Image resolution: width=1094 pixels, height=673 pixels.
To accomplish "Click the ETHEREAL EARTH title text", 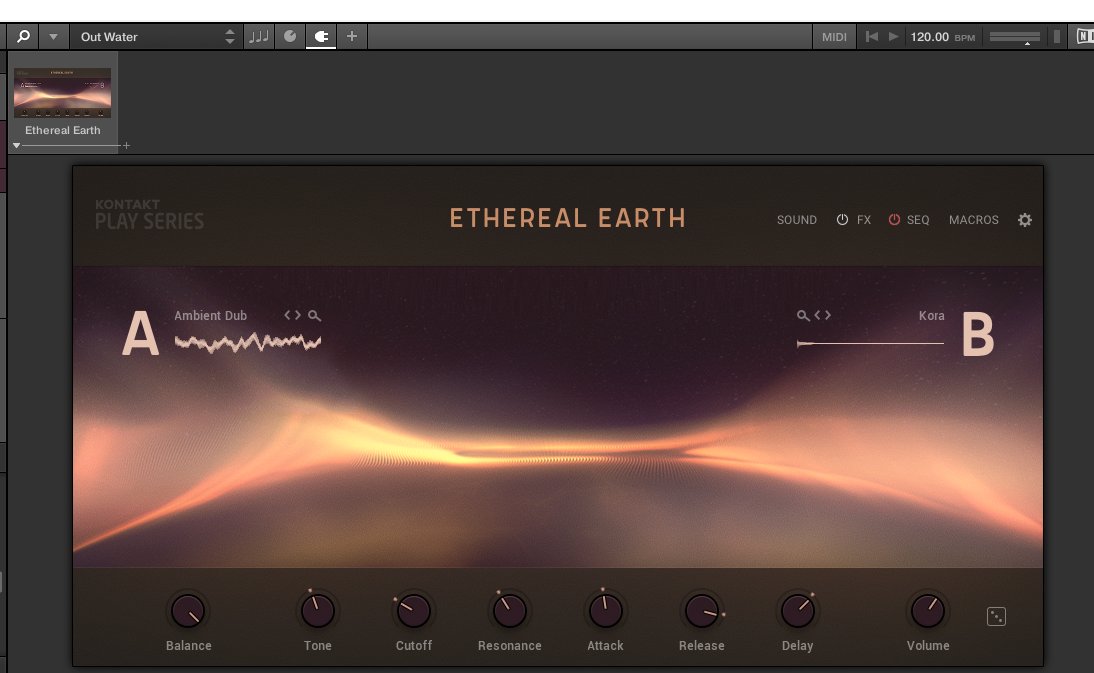I will tap(567, 218).
